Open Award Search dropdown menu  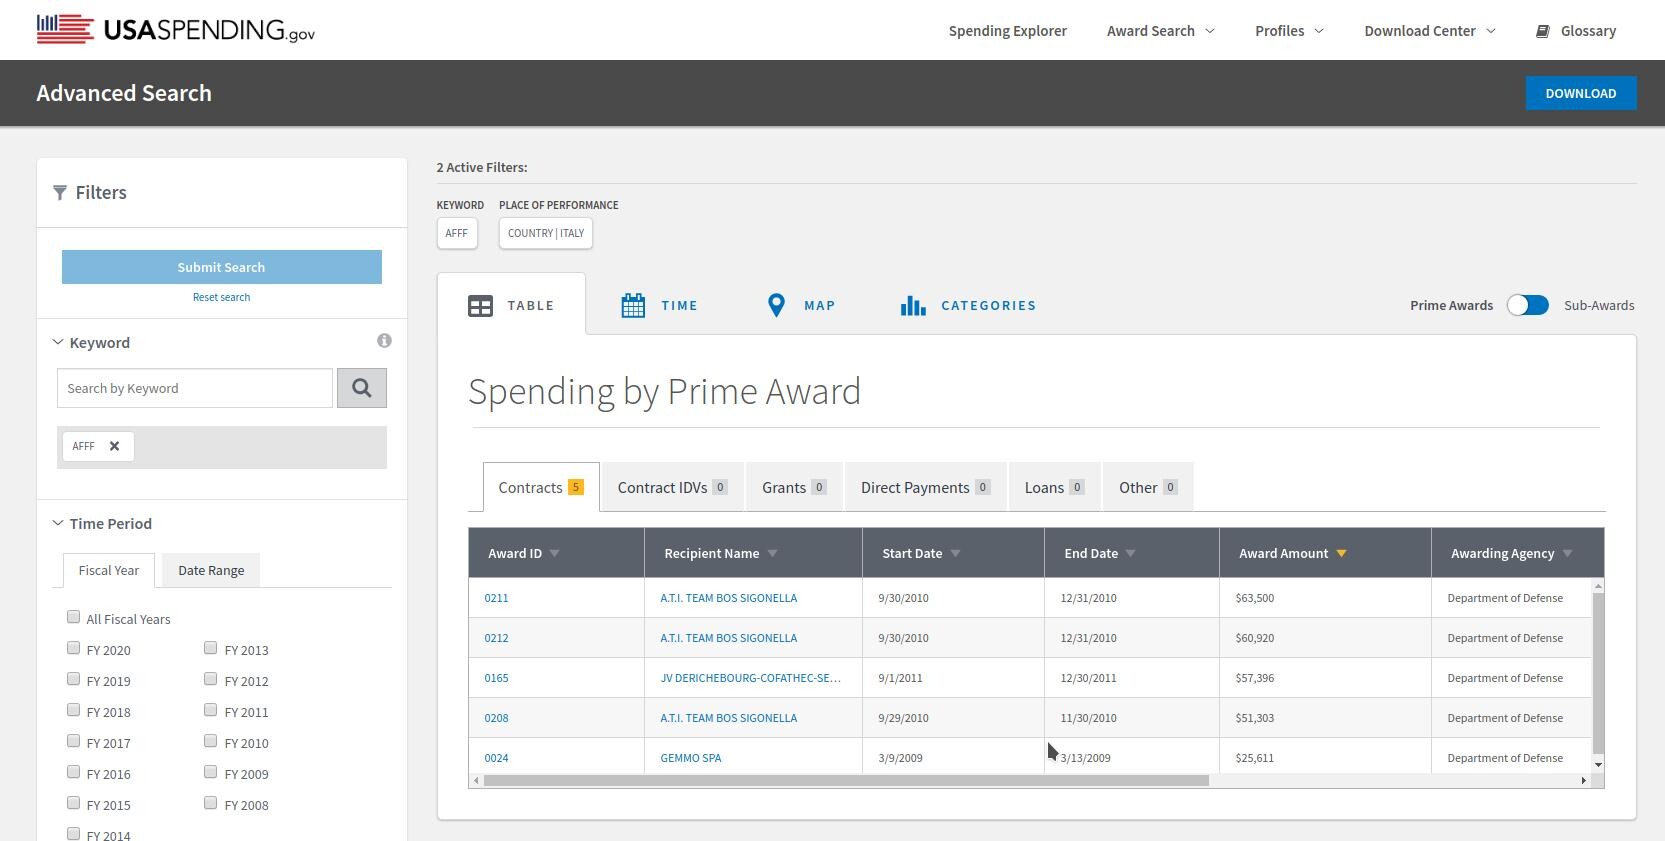coord(1160,31)
